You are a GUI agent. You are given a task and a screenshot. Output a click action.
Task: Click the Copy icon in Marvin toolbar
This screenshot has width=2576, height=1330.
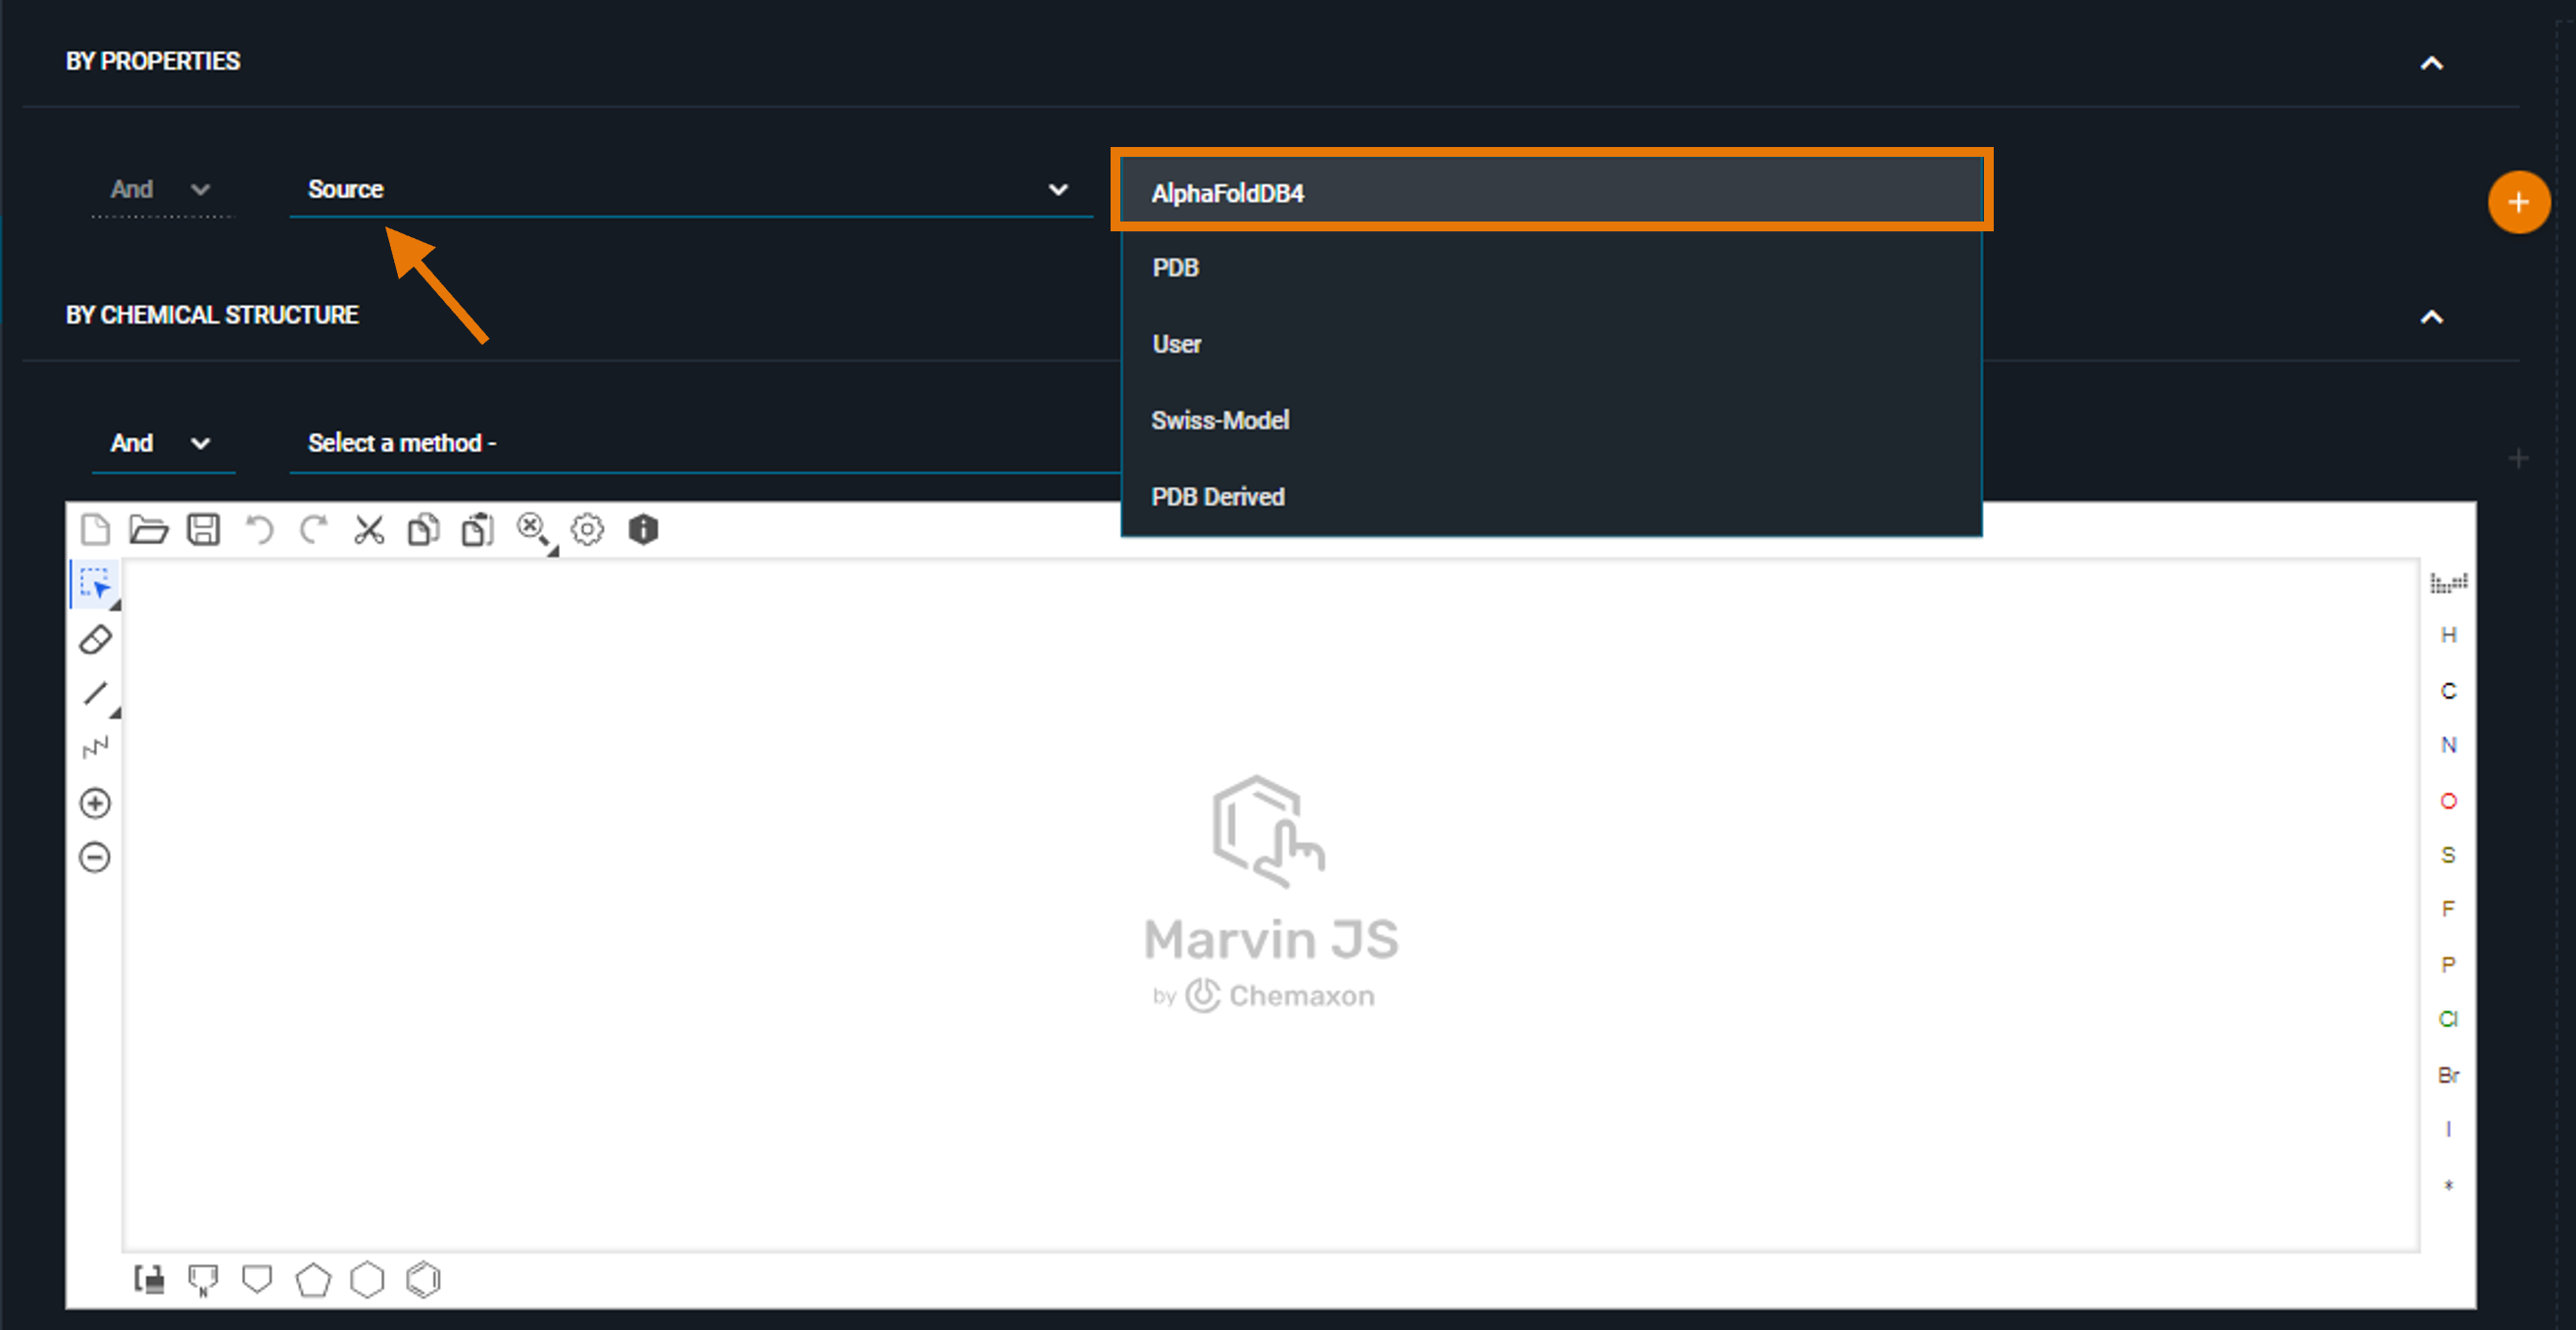423,529
